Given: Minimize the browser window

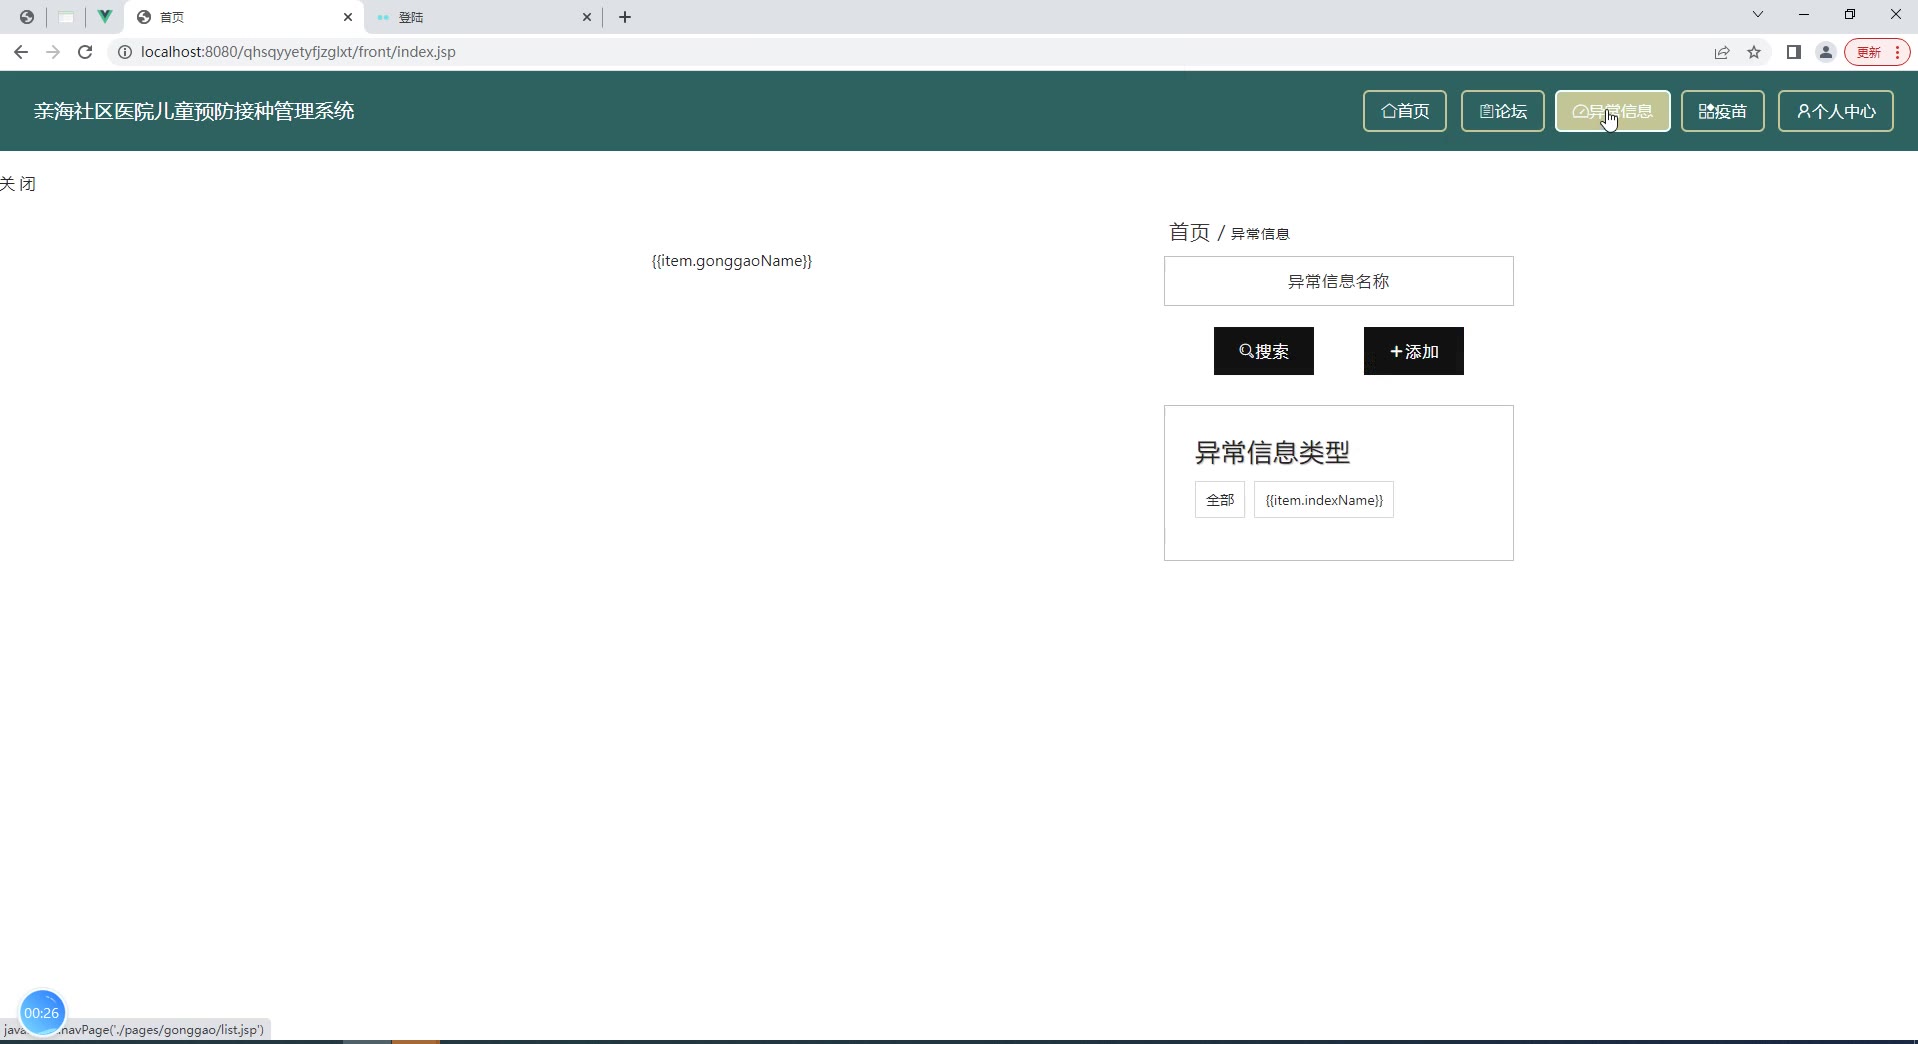Looking at the screenshot, I should tap(1804, 15).
